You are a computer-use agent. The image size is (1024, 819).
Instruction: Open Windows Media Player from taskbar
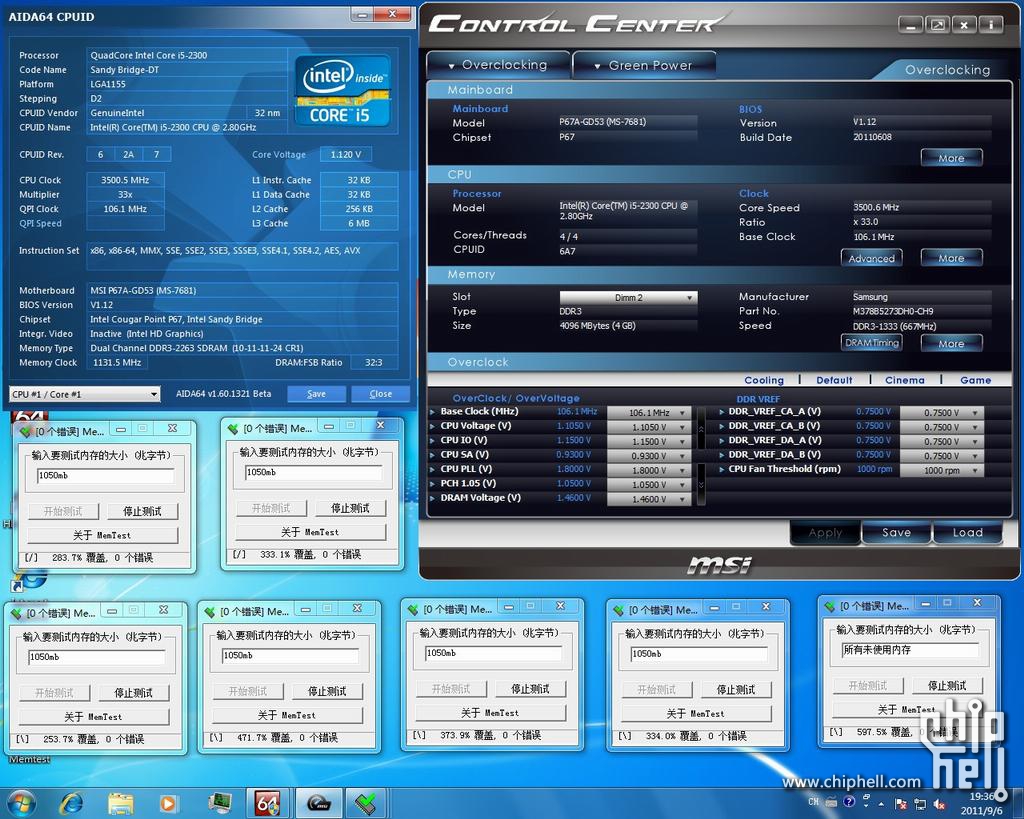pyautogui.click(x=168, y=803)
